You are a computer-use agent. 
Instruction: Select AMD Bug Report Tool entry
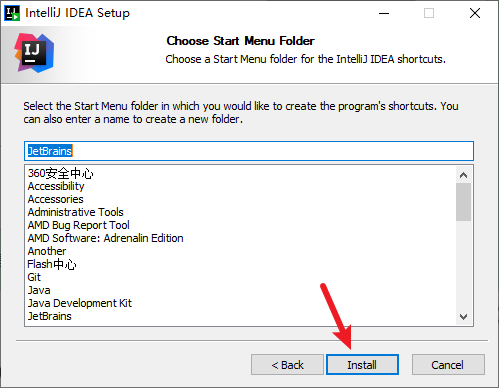tap(79, 225)
